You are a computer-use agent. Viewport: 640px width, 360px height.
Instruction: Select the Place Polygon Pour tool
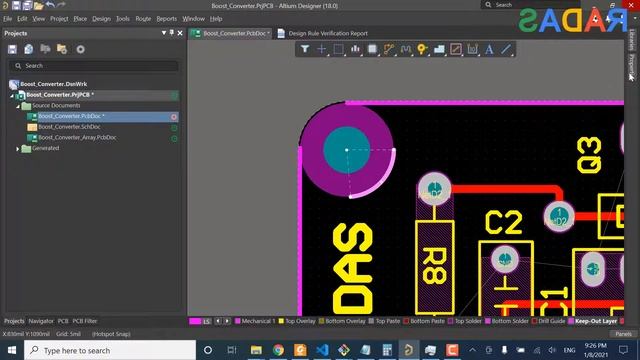point(439,49)
